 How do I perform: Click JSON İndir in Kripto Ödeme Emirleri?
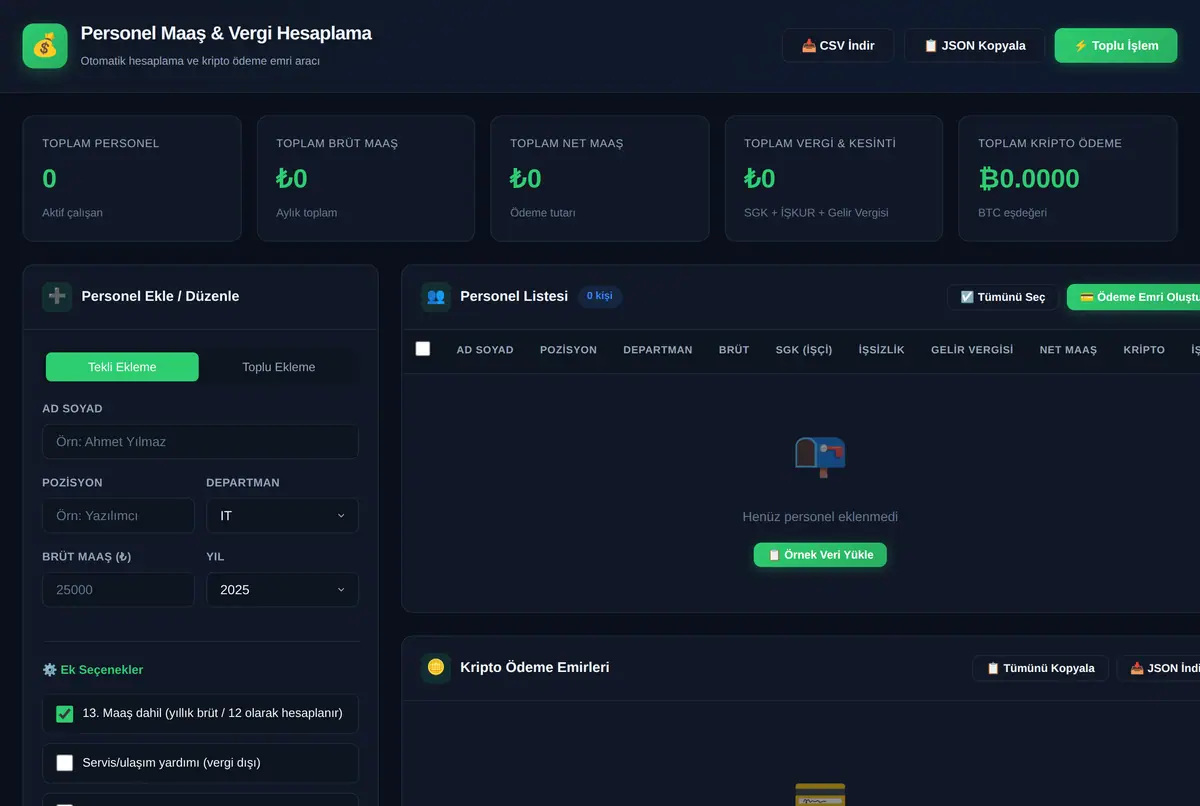[1159, 668]
